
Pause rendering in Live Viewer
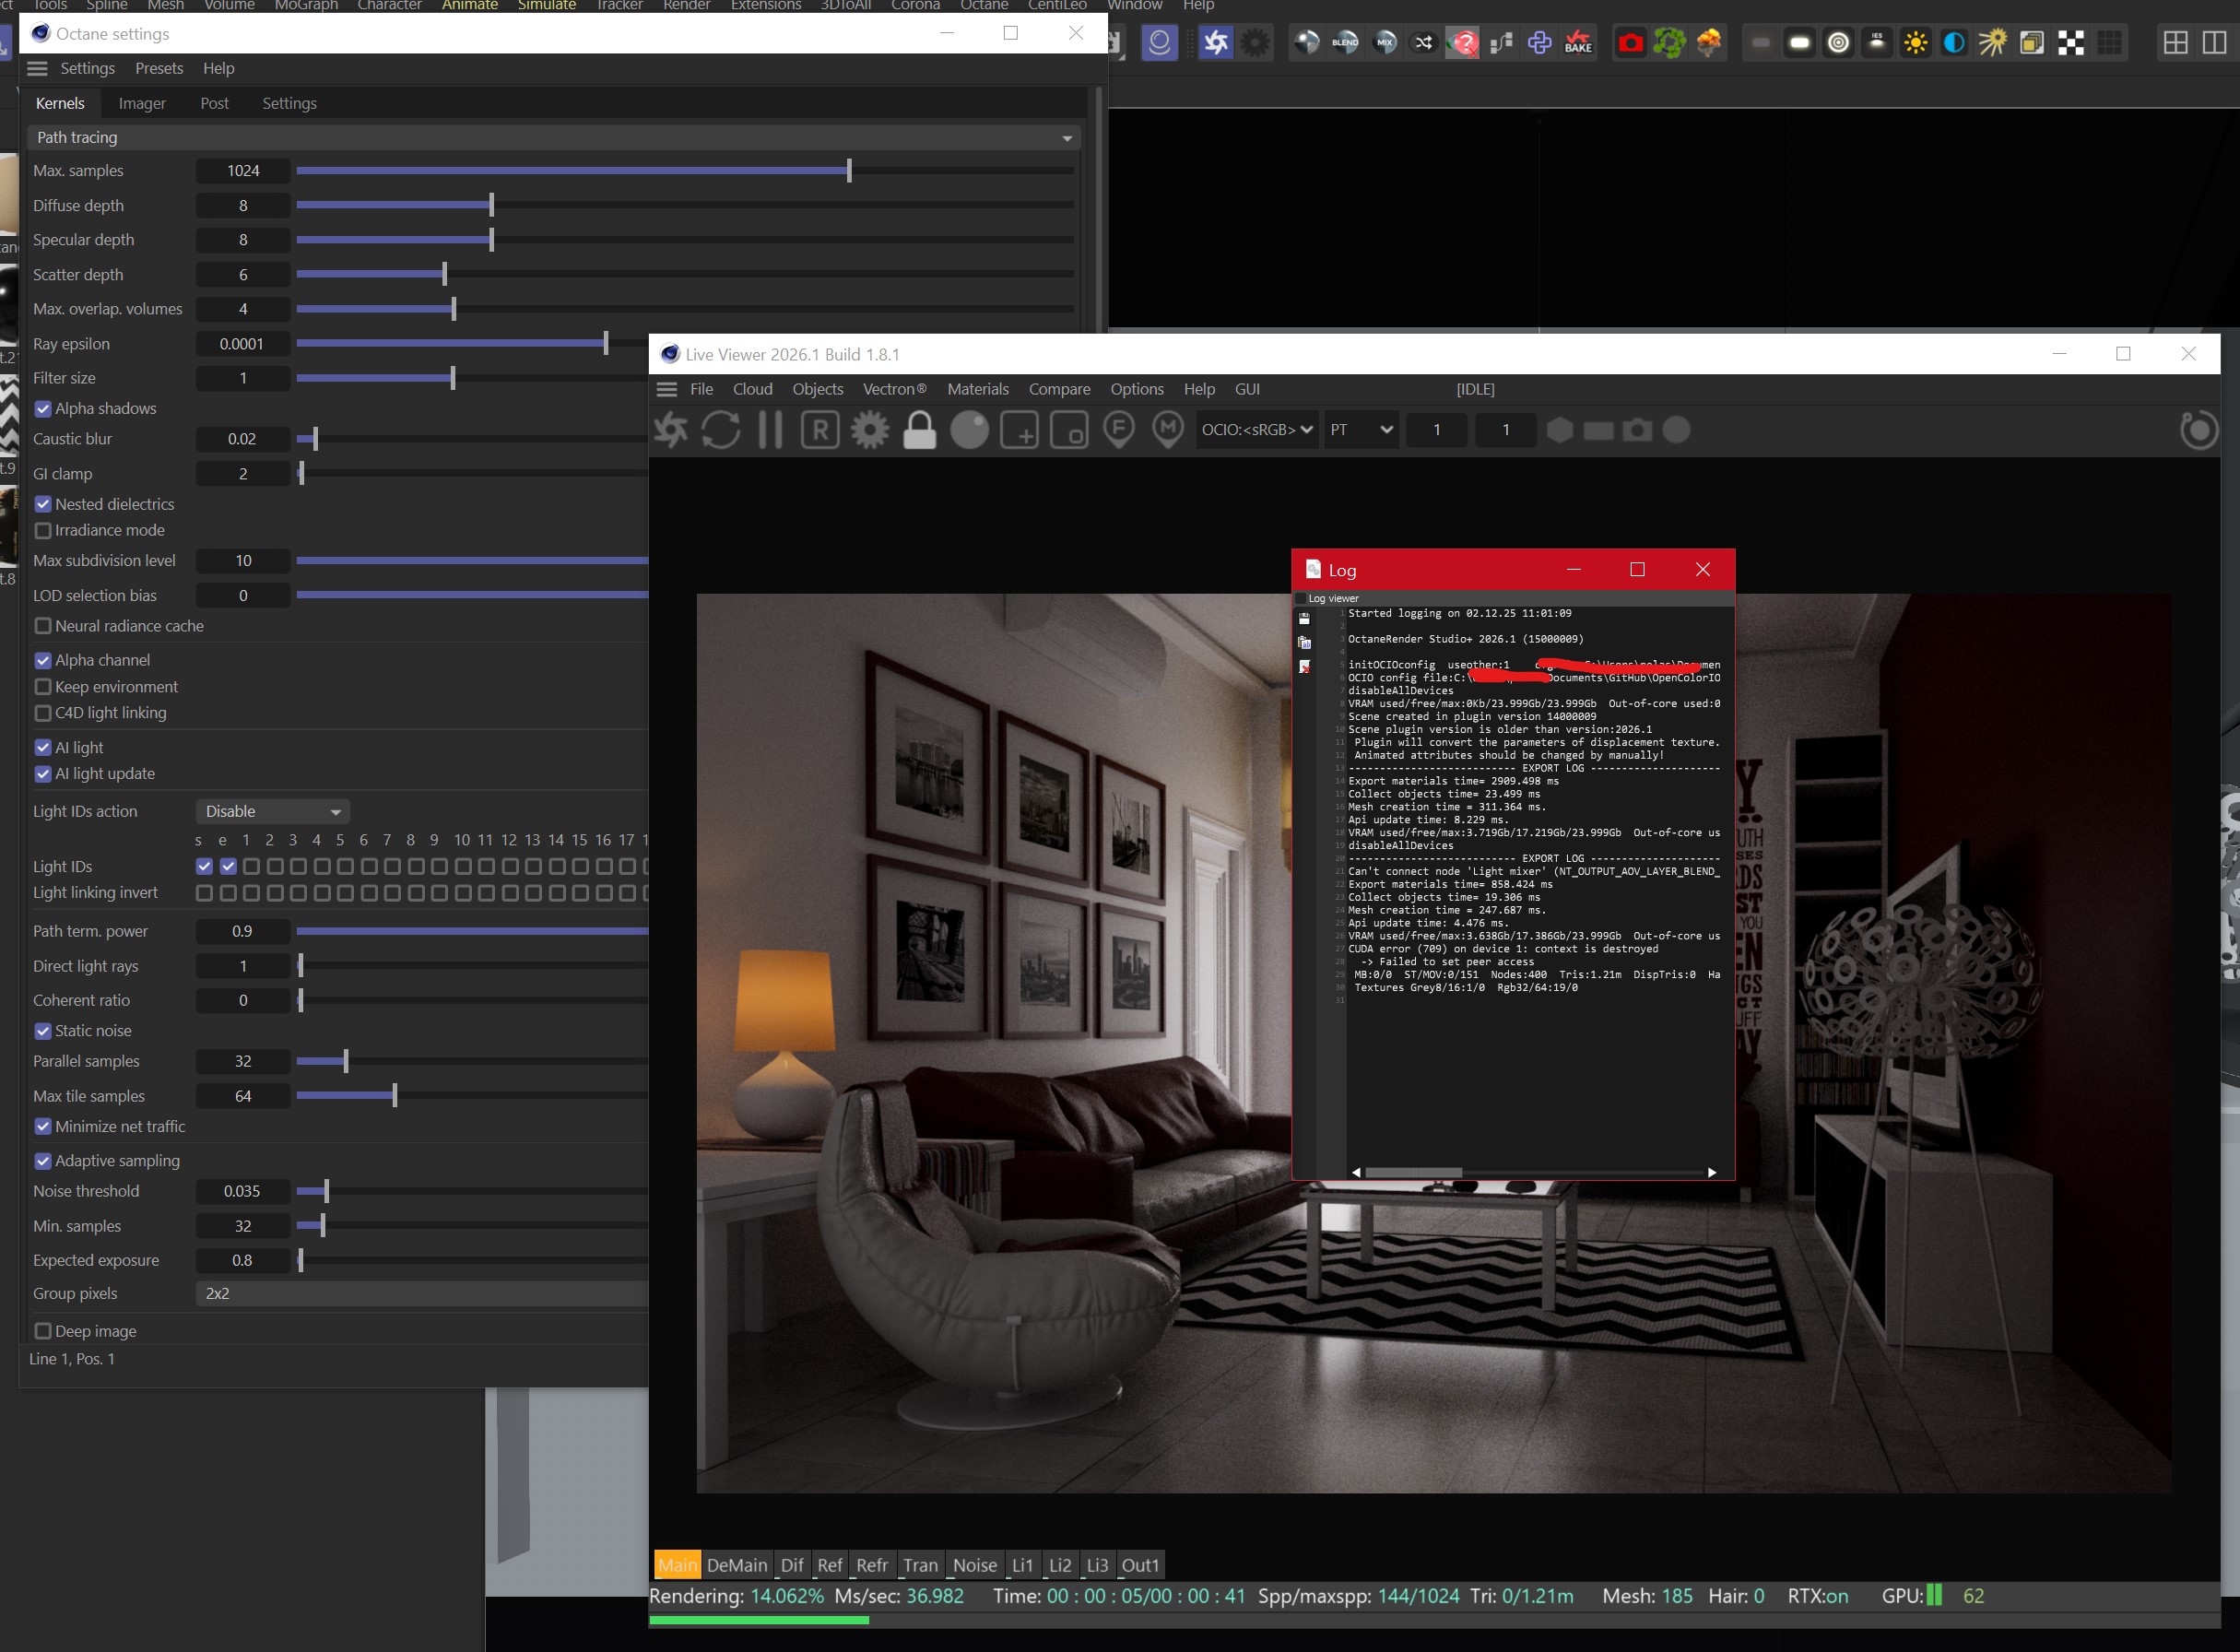pyautogui.click(x=770, y=431)
